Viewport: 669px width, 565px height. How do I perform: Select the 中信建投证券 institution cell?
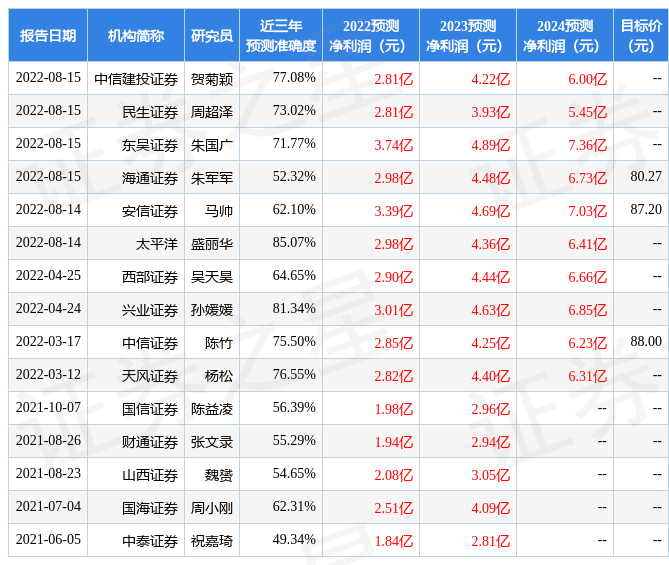136,79
